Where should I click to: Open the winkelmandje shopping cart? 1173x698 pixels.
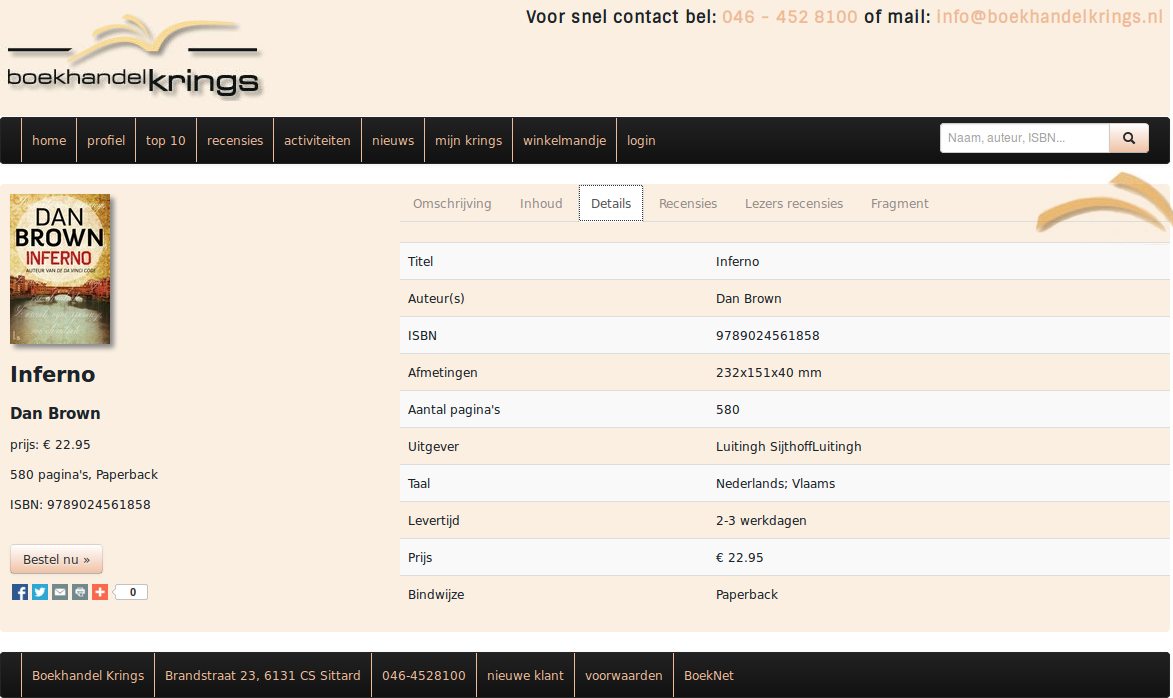564,141
